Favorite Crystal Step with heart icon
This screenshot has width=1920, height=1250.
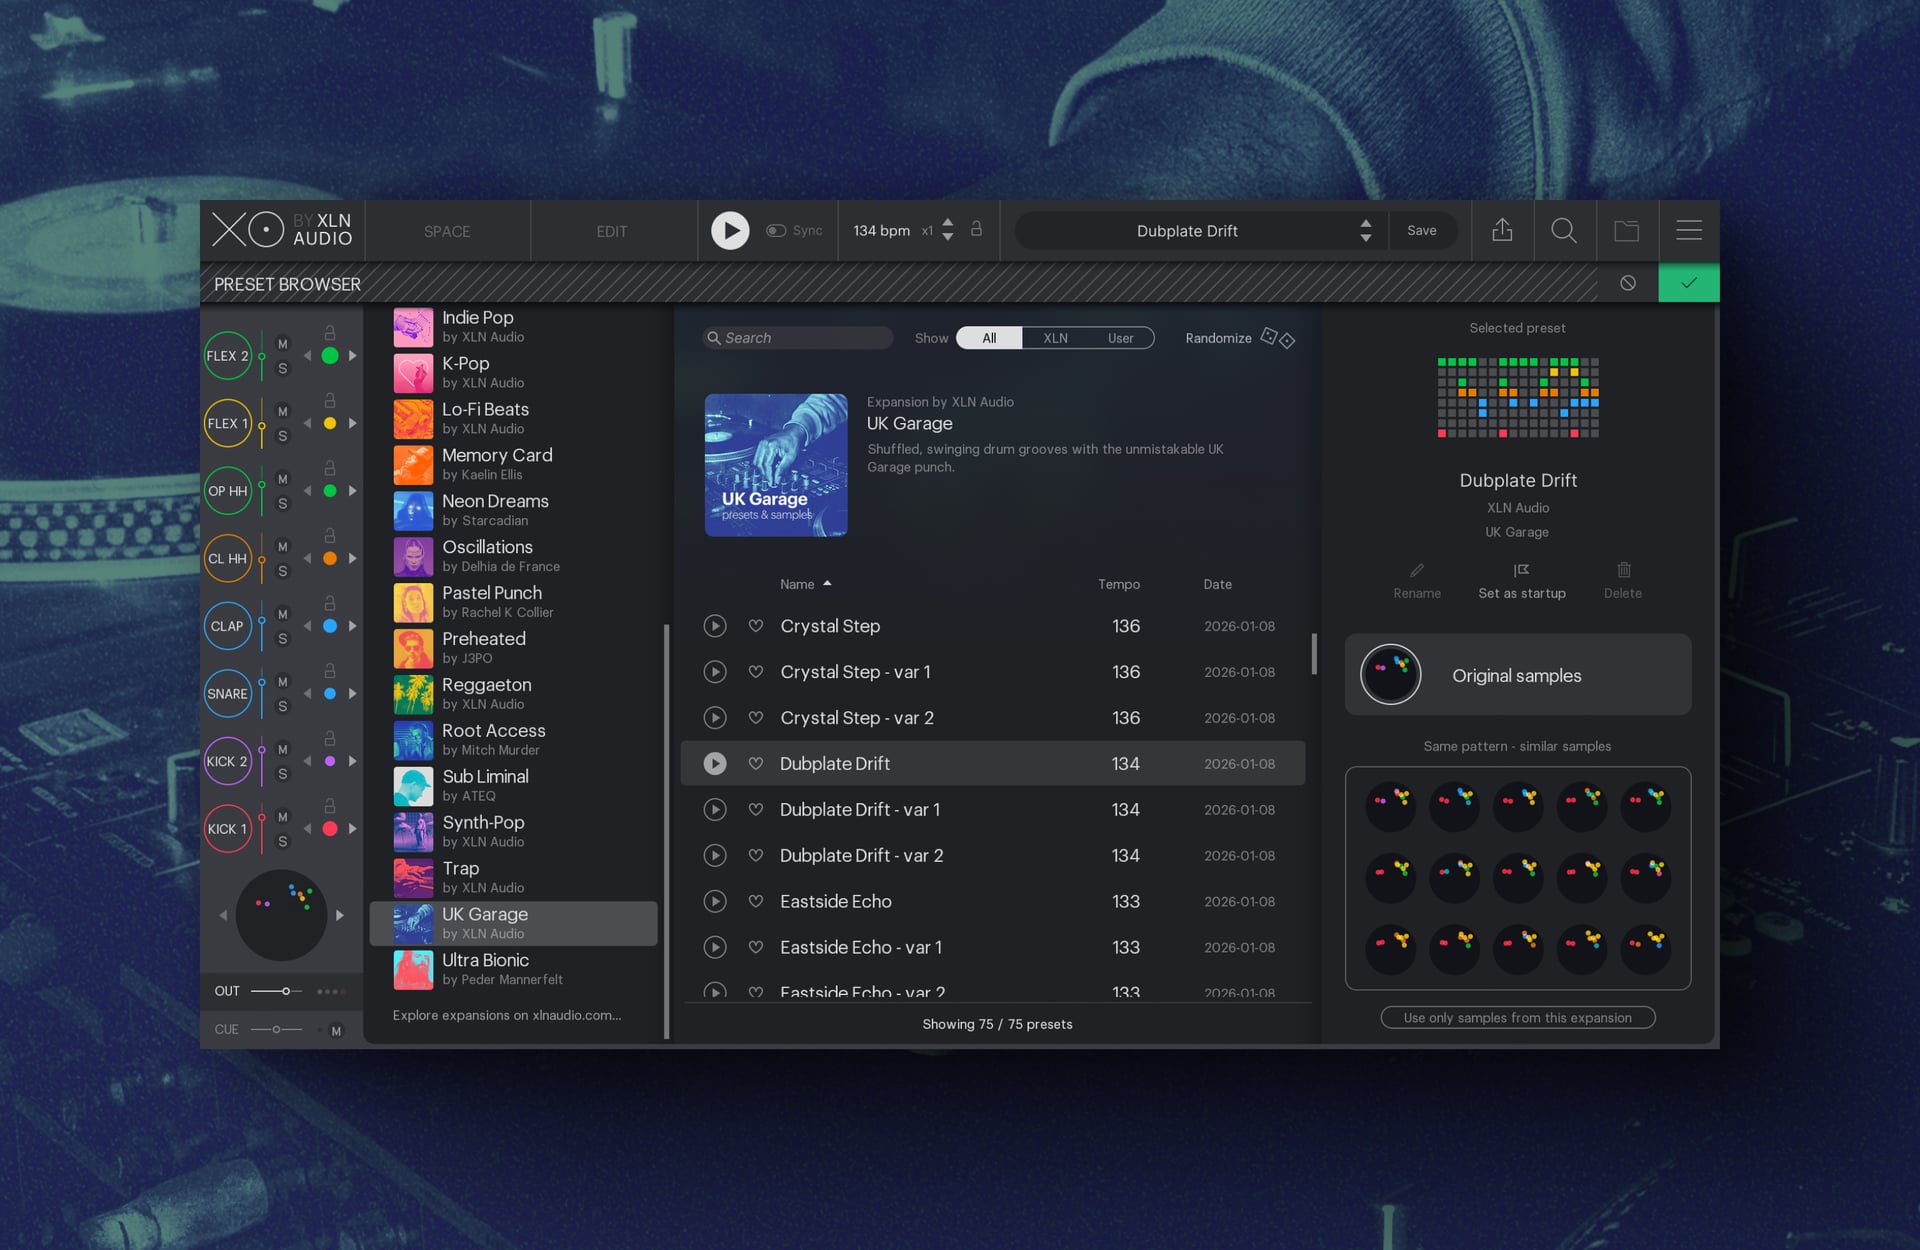[756, 626]
